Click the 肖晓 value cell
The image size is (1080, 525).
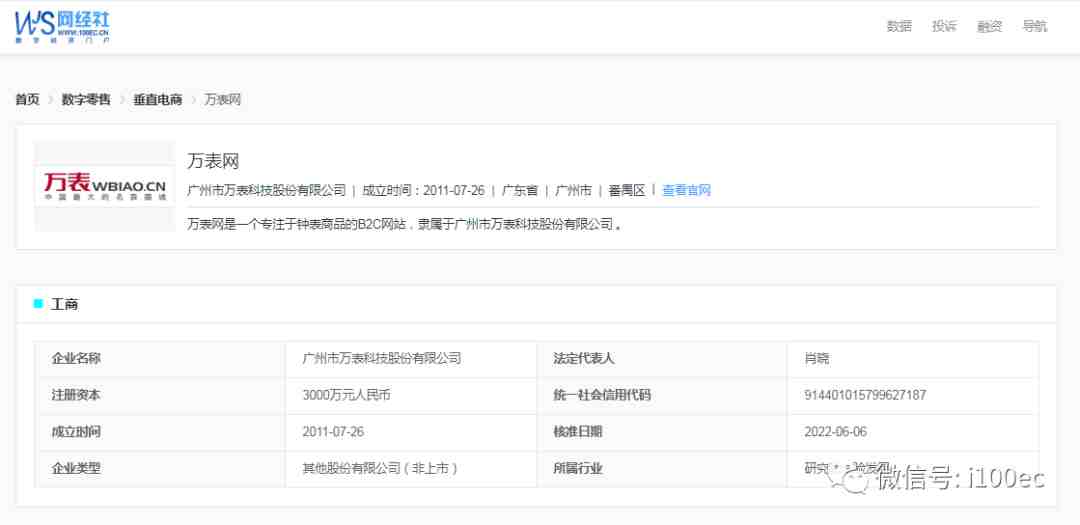[913, 359]
